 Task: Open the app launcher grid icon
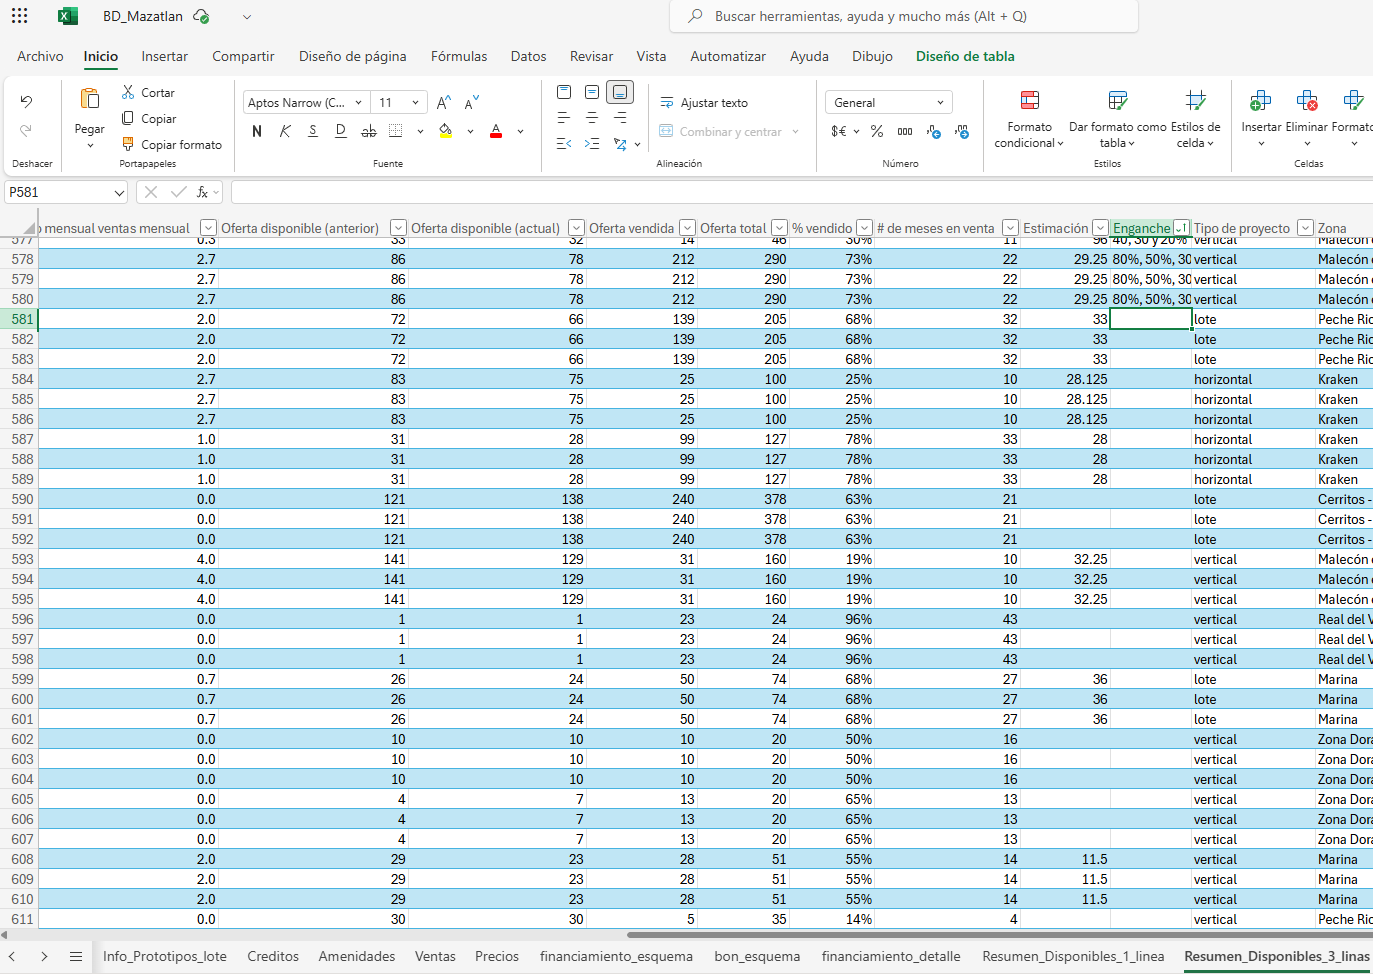pyautogui.click(x=20, y=16)
